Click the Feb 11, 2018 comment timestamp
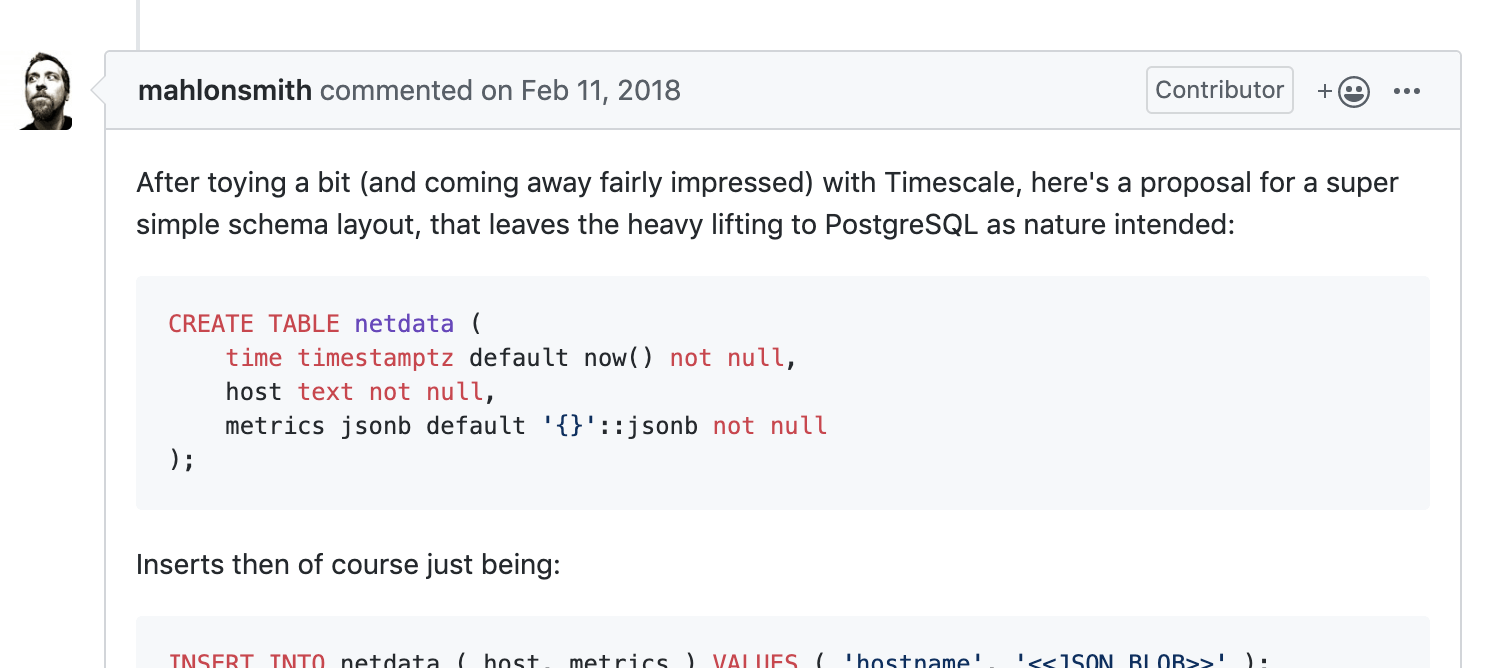 600,91
